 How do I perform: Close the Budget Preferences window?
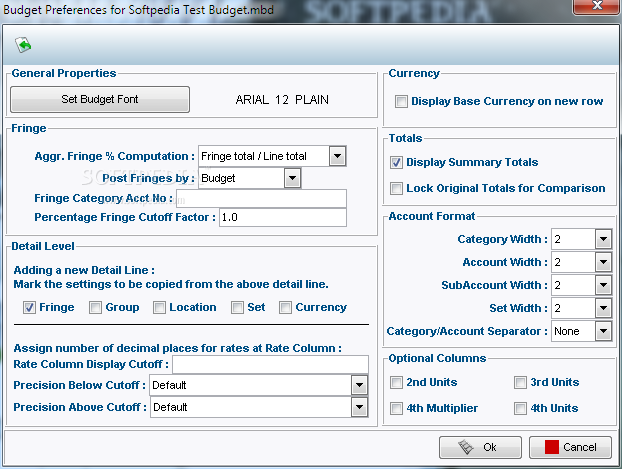pyautogui.click(x=597, y=6)
